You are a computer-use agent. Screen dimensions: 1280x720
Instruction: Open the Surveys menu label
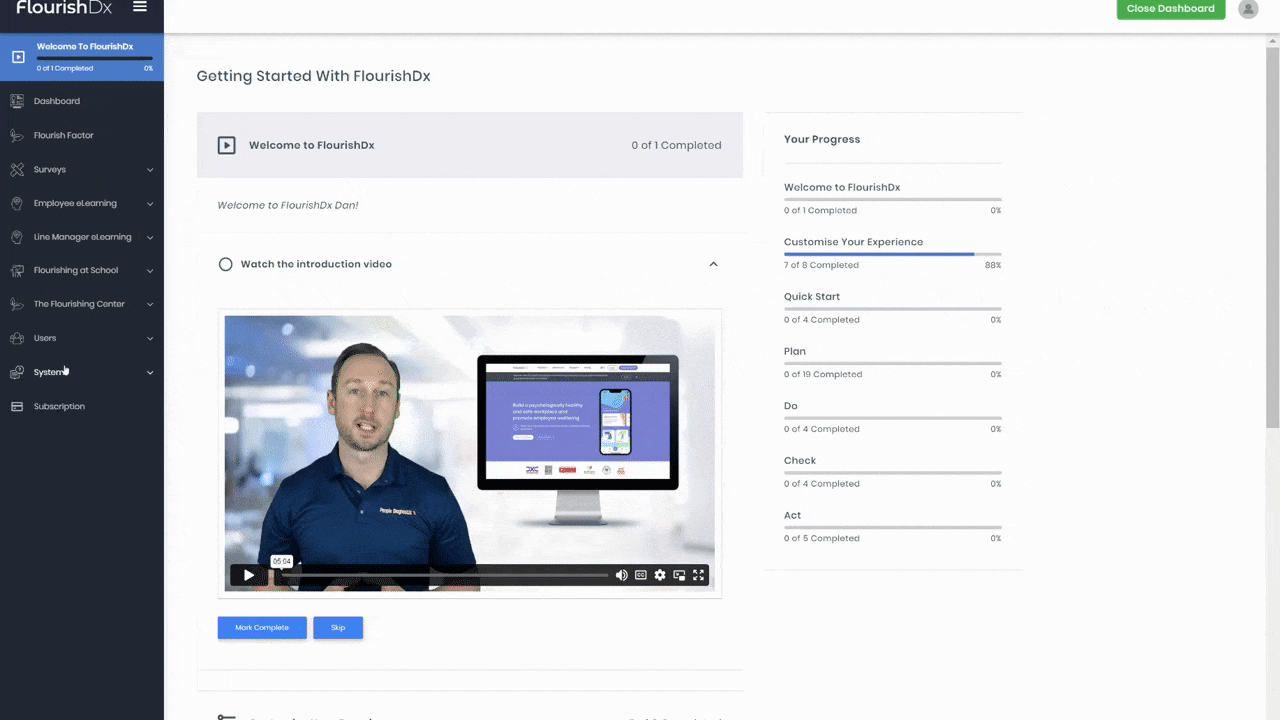50,170
